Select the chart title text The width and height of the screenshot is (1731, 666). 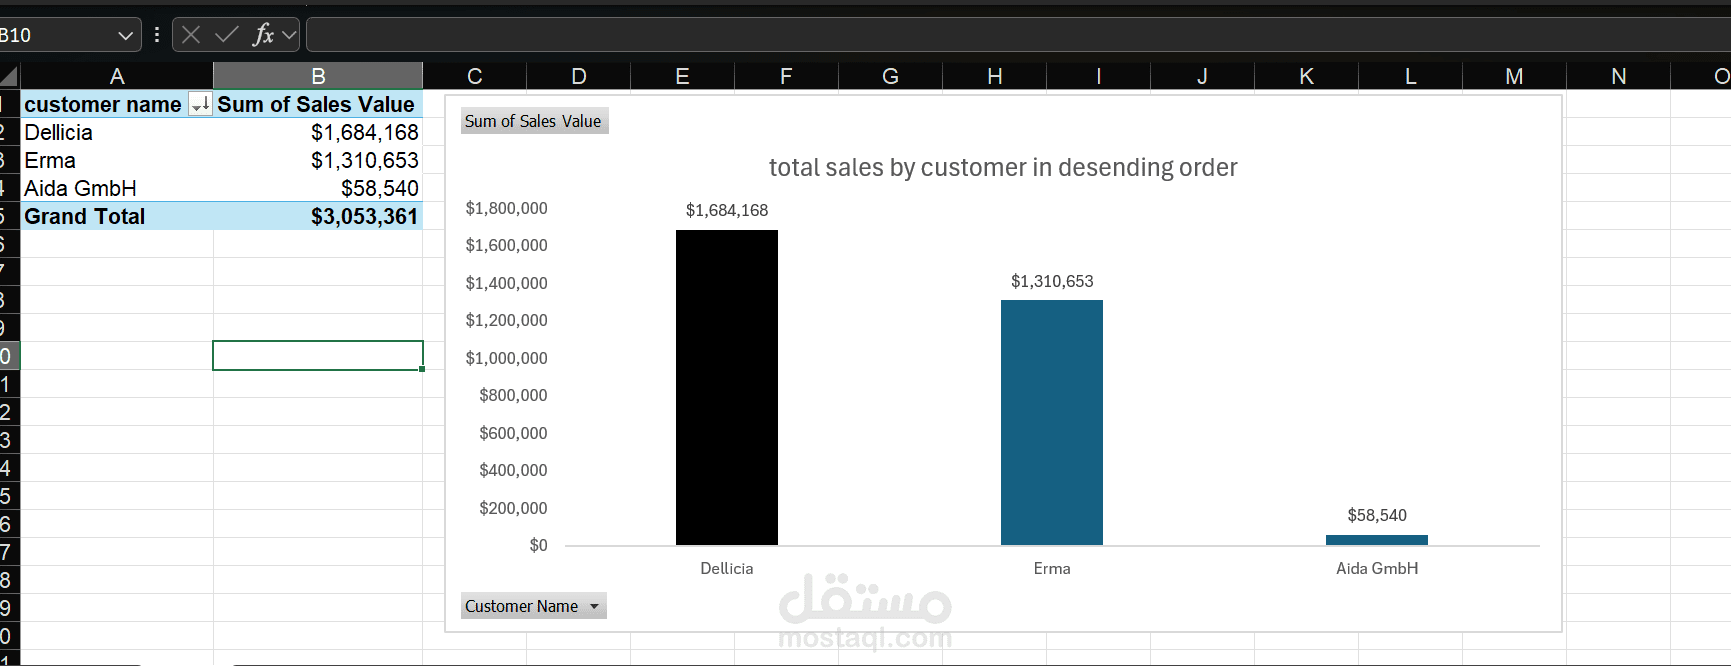1003,167
